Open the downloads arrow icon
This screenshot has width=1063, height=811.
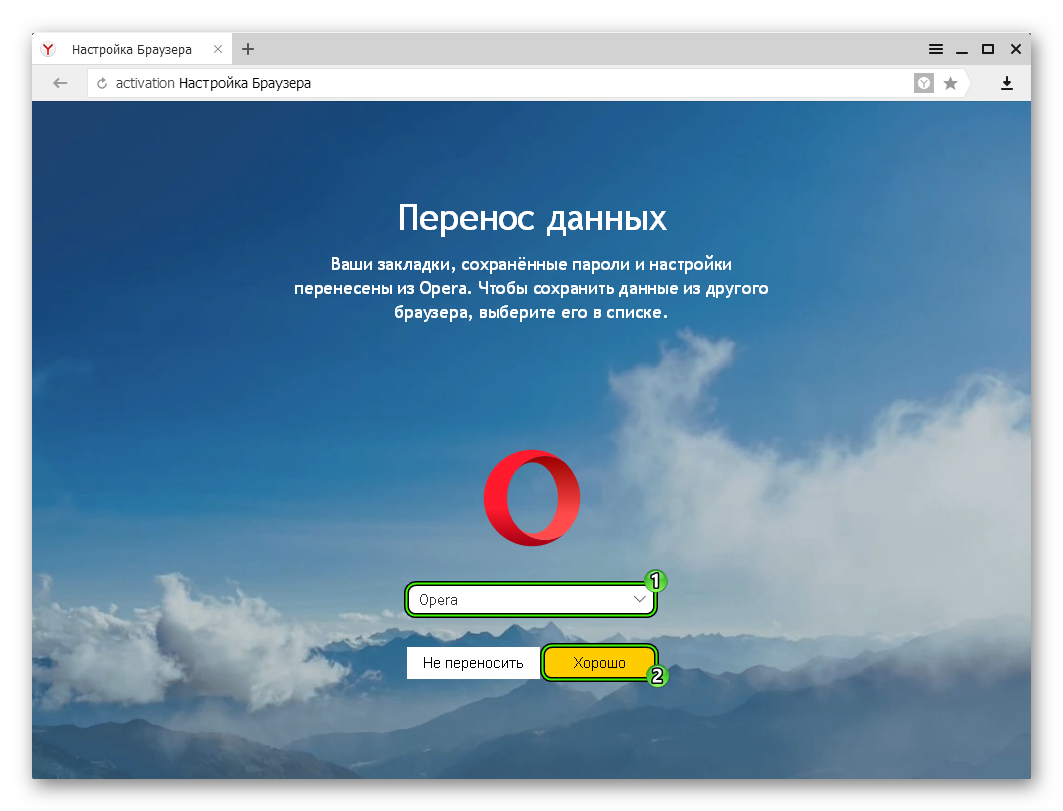pyautogui.click(x=1007, y=83)
